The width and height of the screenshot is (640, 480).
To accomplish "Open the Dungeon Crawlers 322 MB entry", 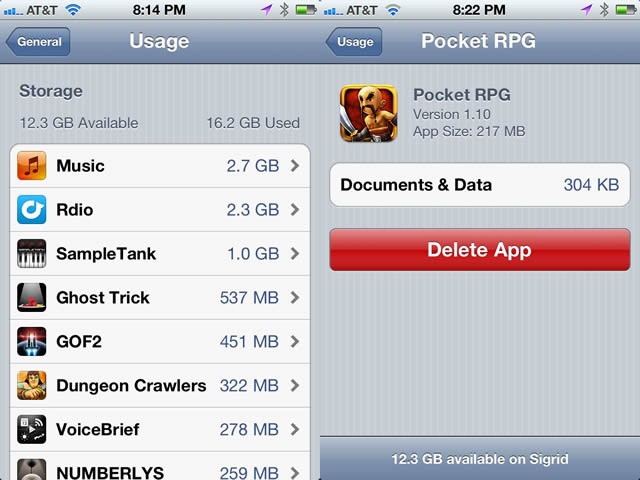I will coord(160,385).
